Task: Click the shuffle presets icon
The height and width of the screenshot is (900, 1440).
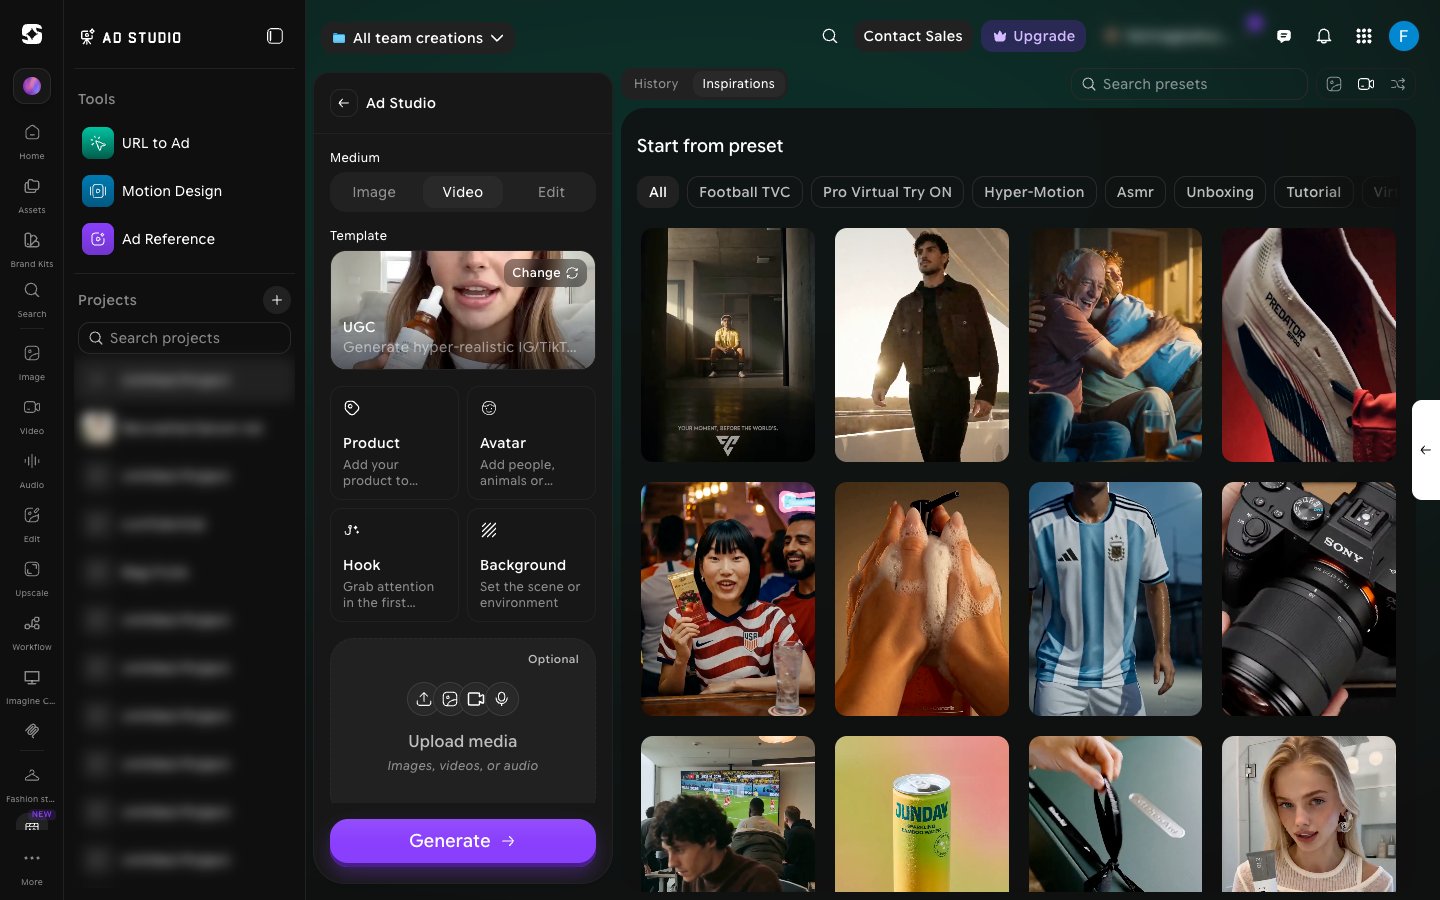Action: point(1398,84)
